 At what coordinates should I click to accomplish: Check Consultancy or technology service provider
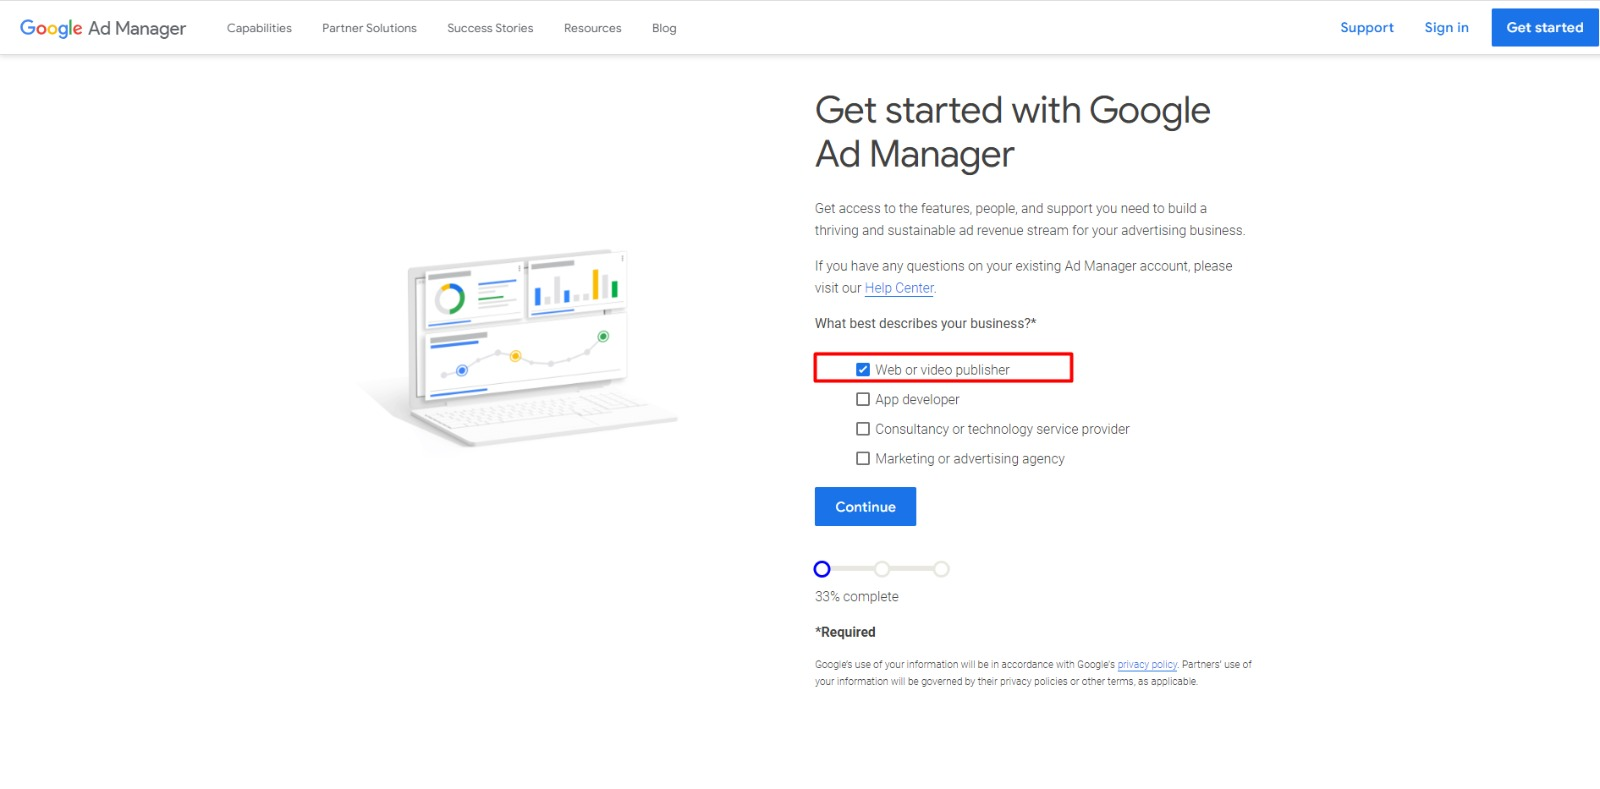(863, 428)
